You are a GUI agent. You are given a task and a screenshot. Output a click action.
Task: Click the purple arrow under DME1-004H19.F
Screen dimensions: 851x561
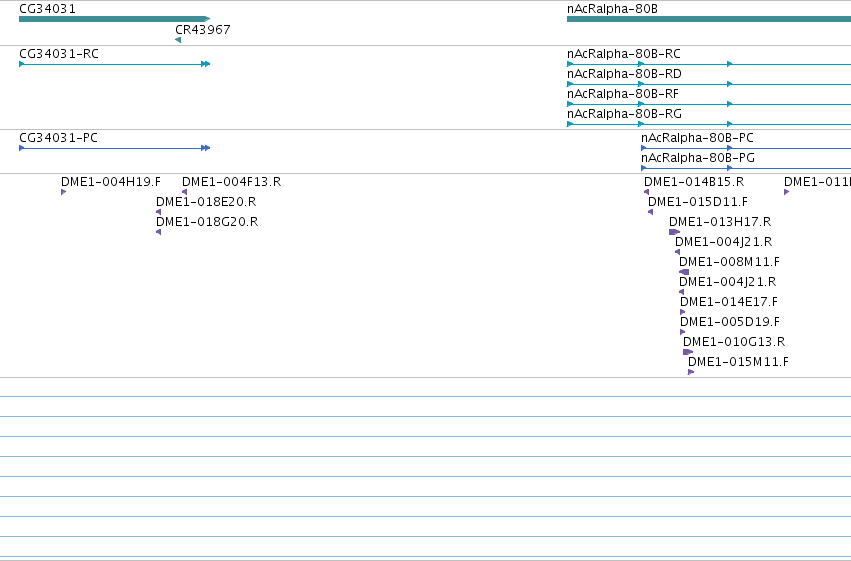click(63, 192)
